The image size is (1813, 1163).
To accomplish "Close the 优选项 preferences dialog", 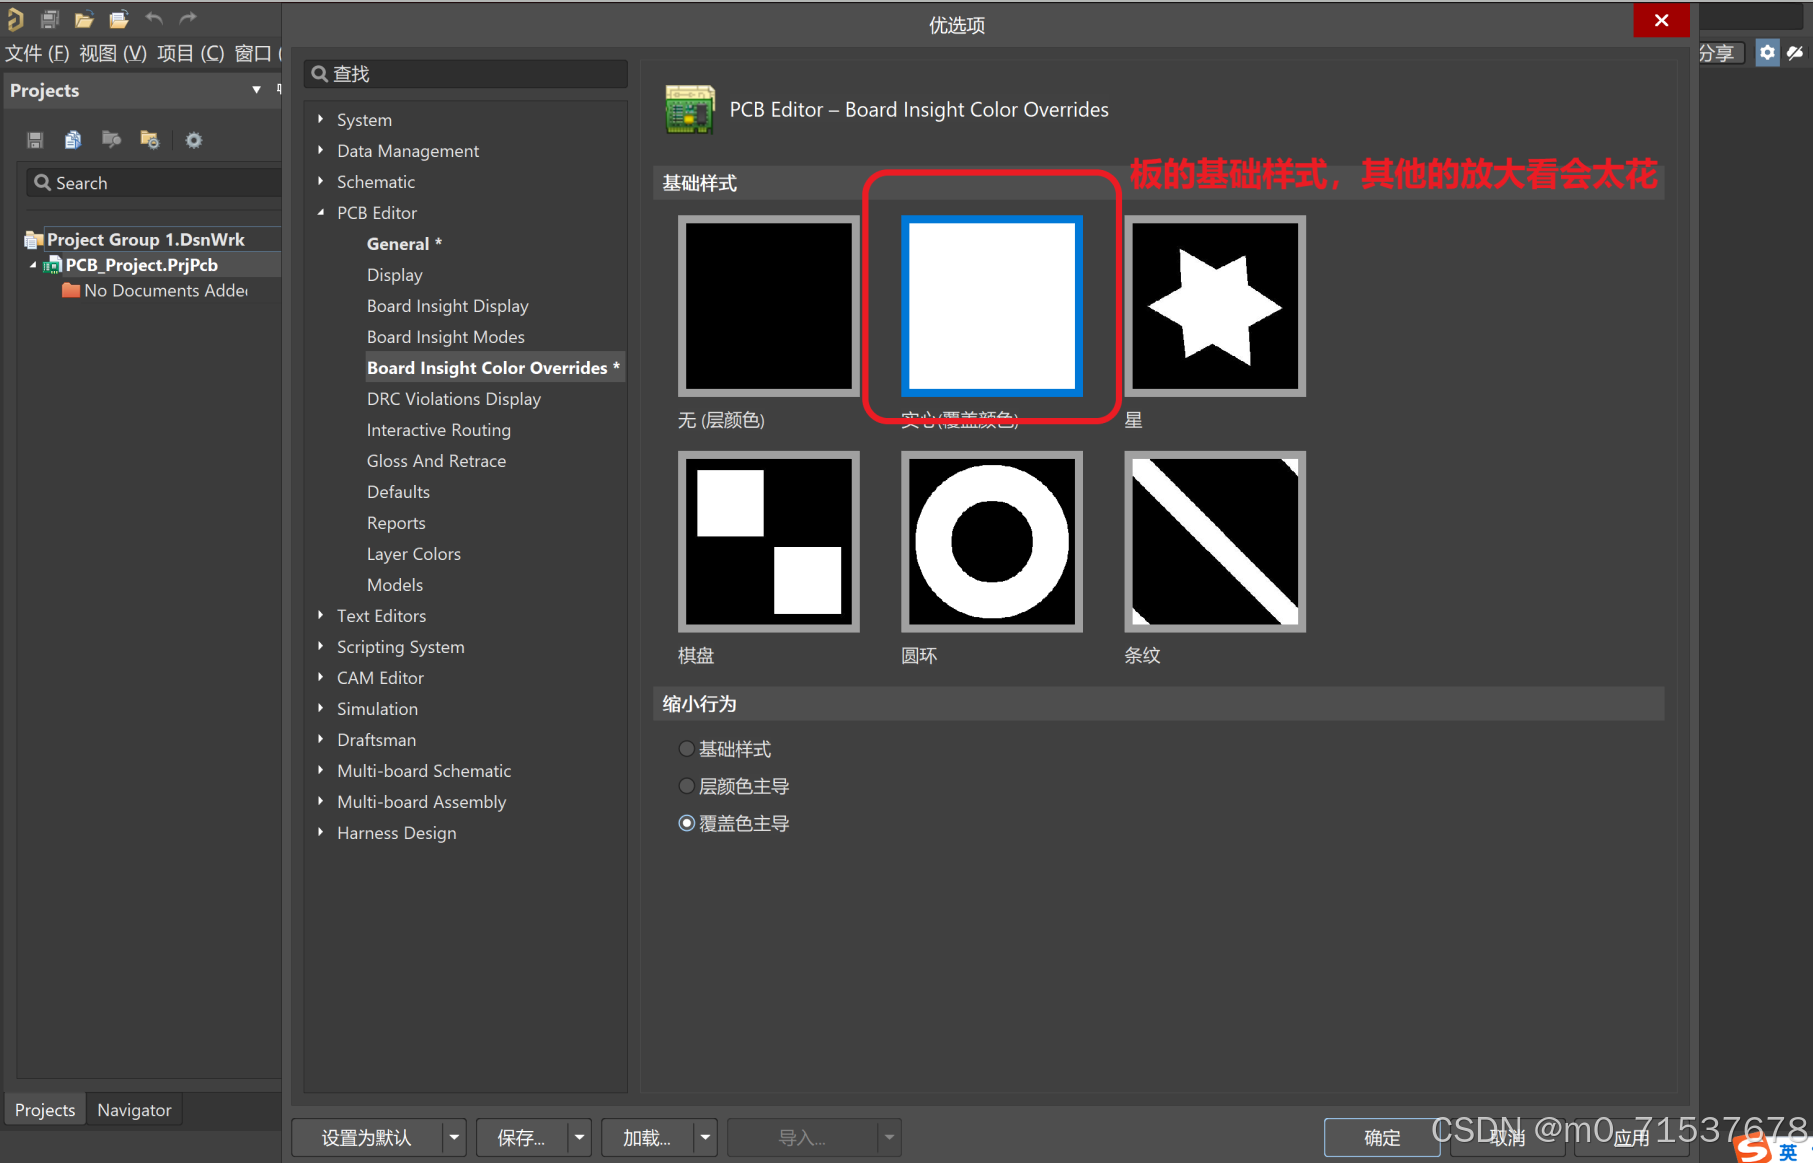I will point(1661,20).
